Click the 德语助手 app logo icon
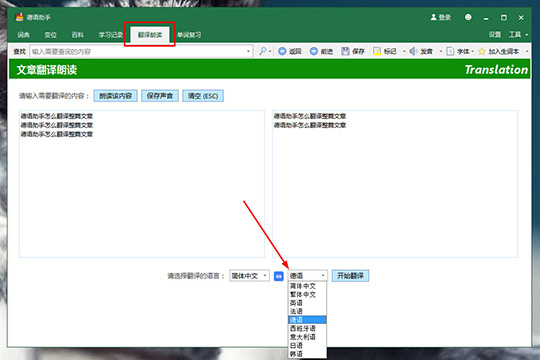The image size is (540, 360). [19, 17]
